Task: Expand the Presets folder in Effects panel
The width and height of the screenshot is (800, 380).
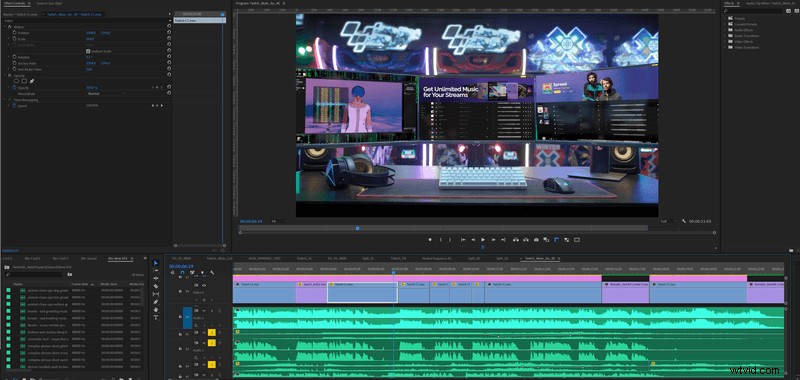Action: click(725, 18)
